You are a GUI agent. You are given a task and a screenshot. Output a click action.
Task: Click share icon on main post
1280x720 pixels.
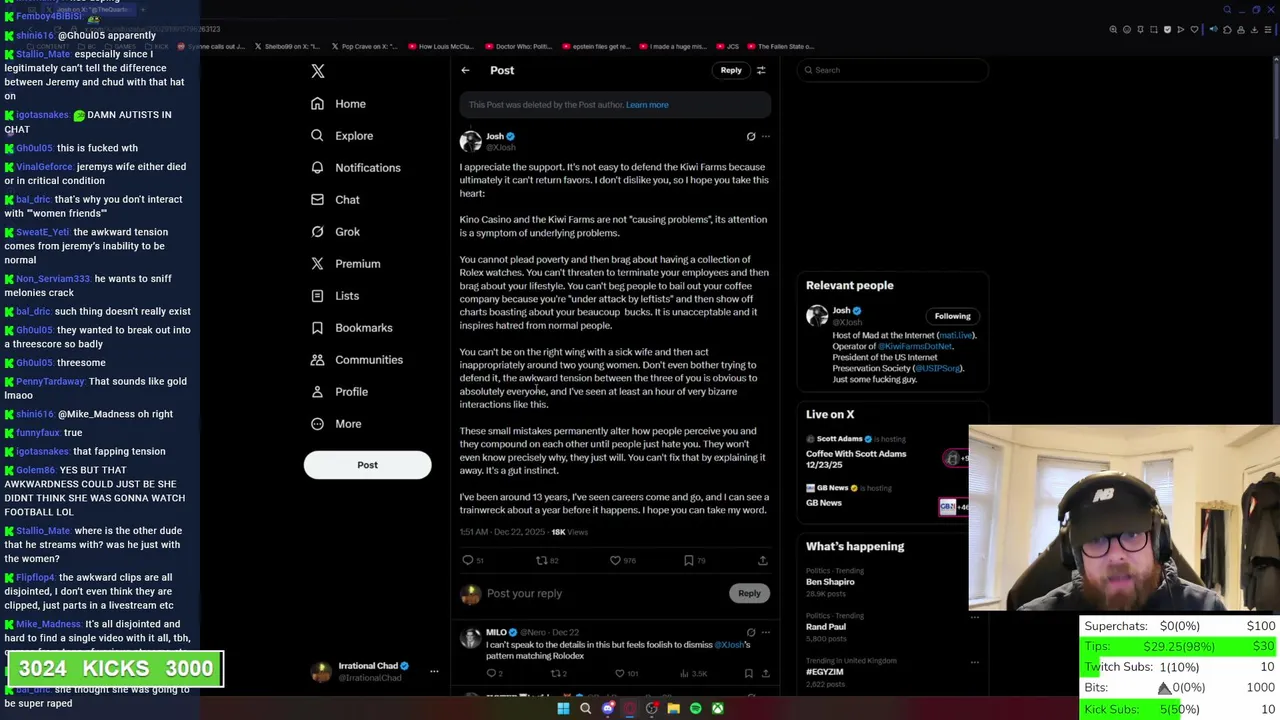coord(762,561)
